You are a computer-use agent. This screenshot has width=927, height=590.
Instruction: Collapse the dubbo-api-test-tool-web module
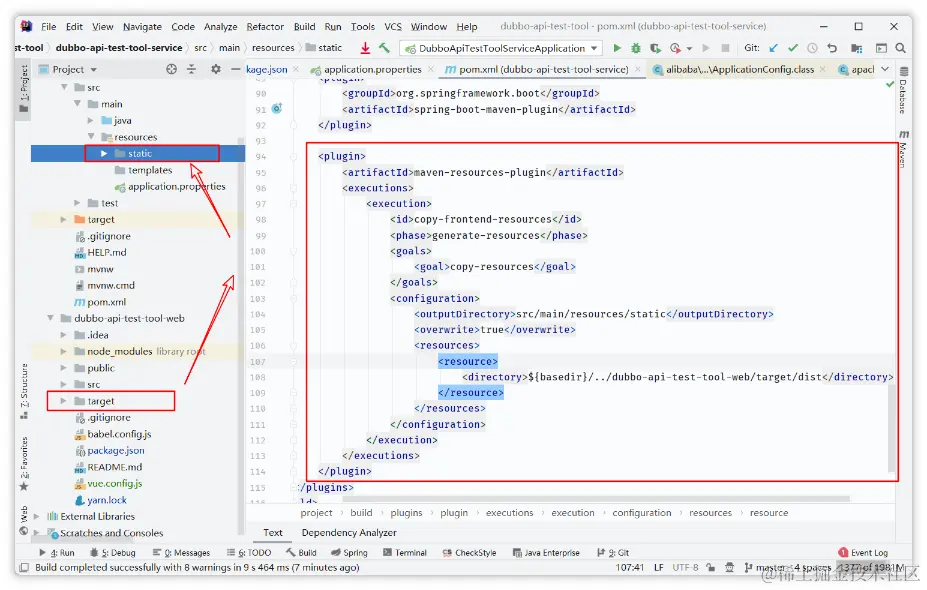[50, 318]
